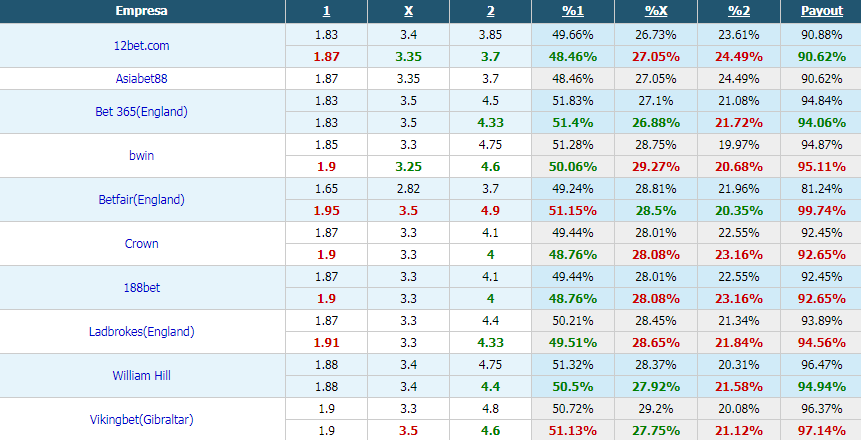This screenshot has height=440, width=861.
Task: Click the red 99.74% payout cell
Action: (821, 210)
